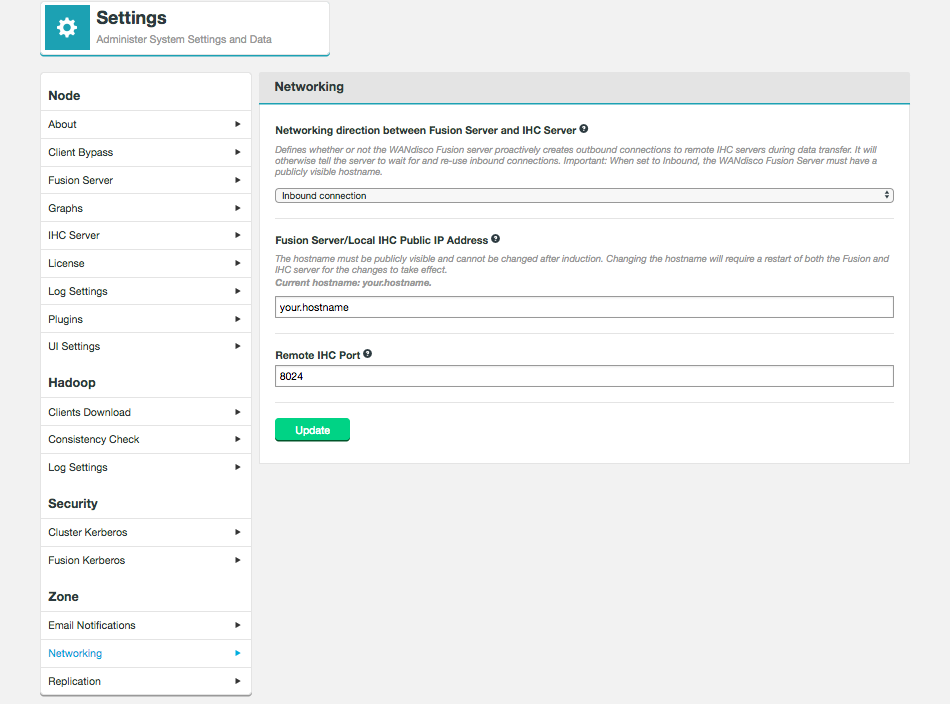The height and width of the screenshot is (704, 950).
Task: Open Clients Download under Hadoop
Action: 145,412
